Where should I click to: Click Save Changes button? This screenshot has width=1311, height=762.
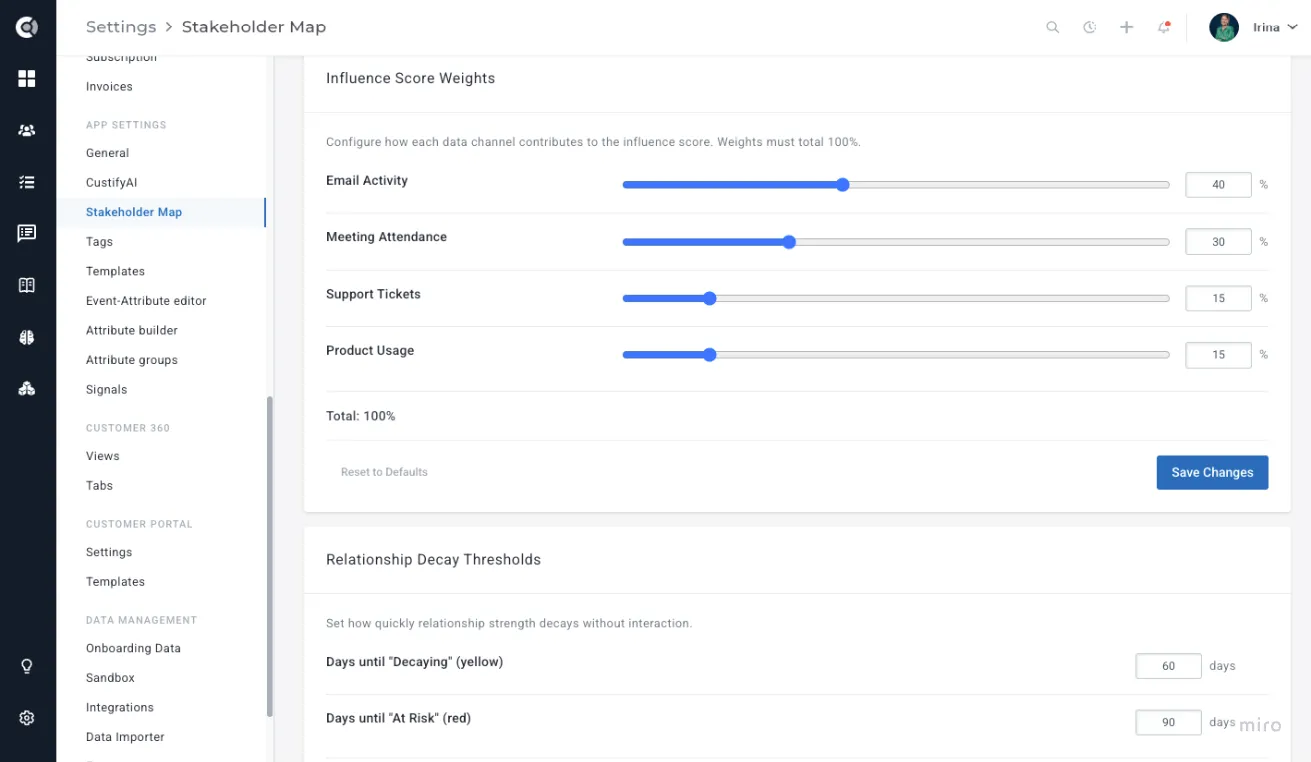tap(1212, 473)
